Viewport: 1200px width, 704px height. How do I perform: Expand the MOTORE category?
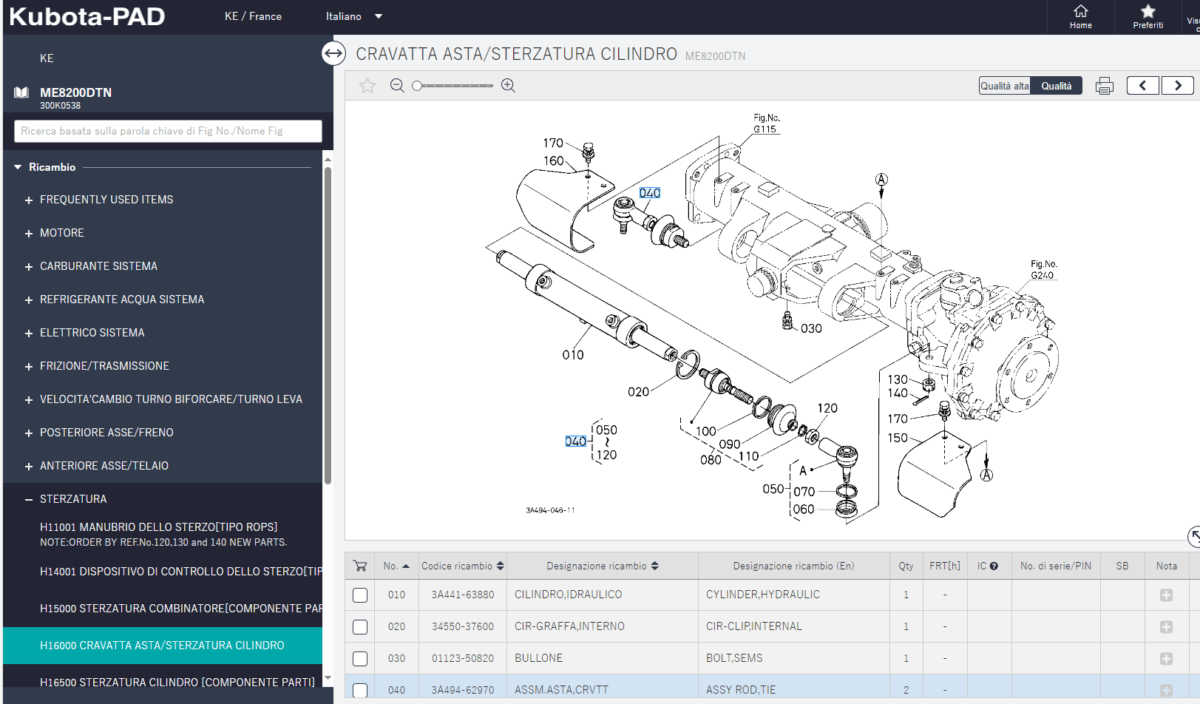[x=61, y=233]
